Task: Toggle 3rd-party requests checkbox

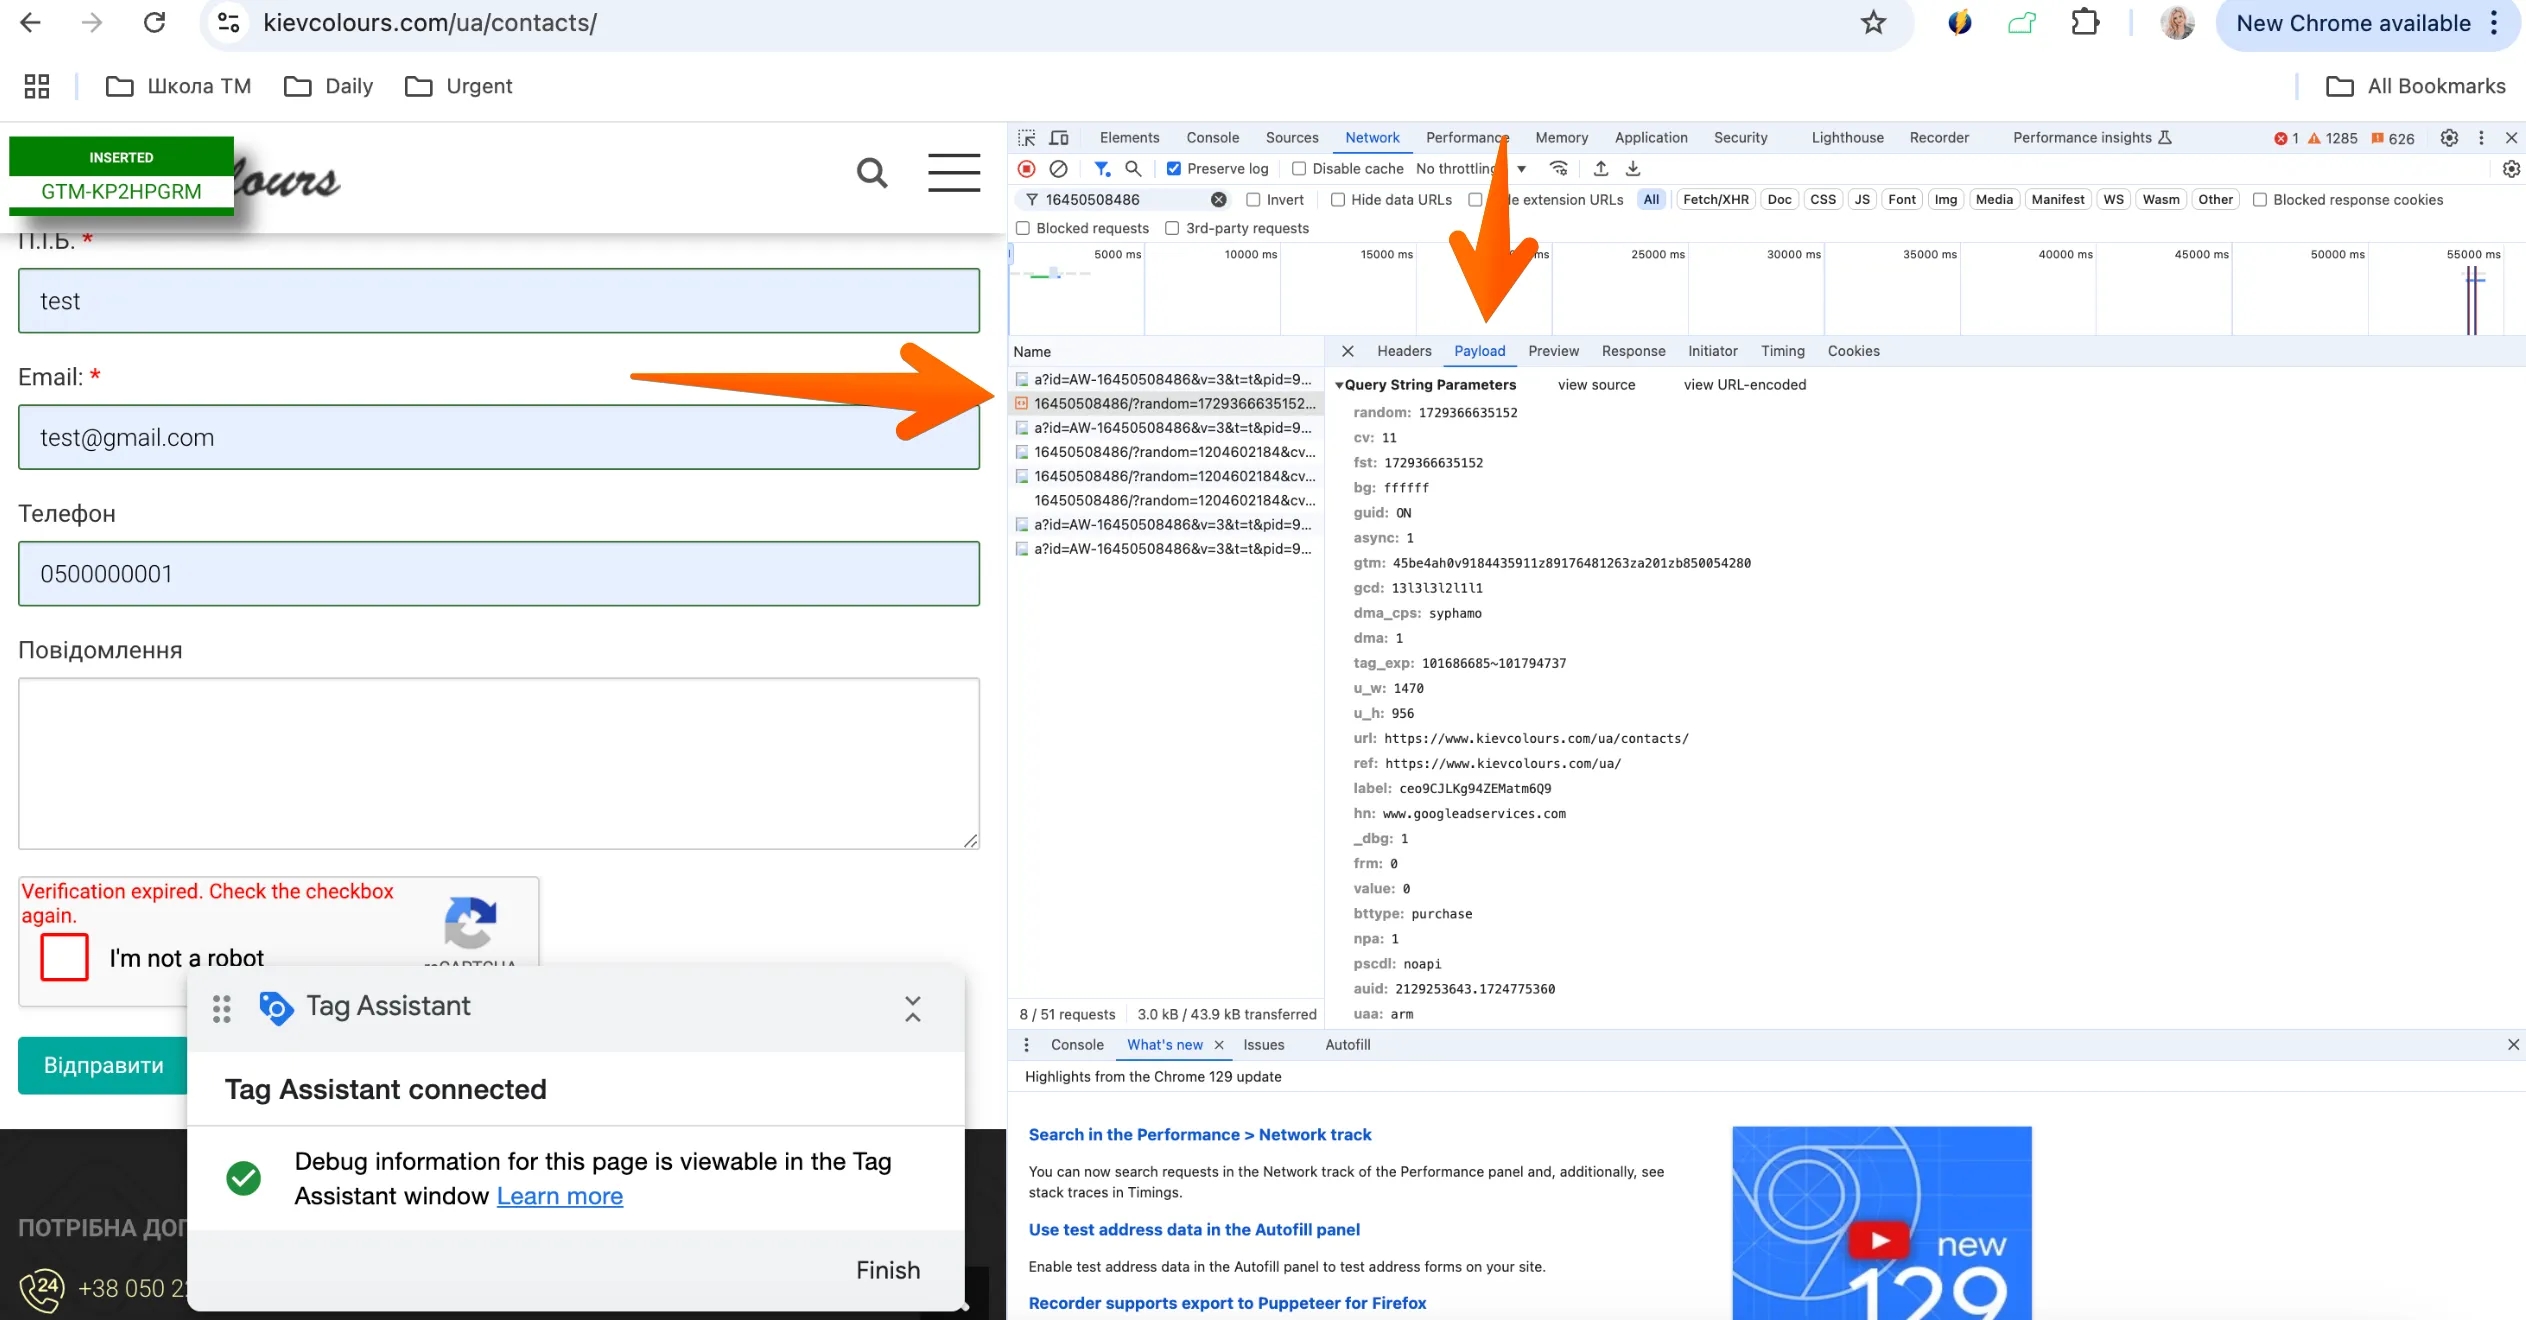Action: [x=1172, y=229]
